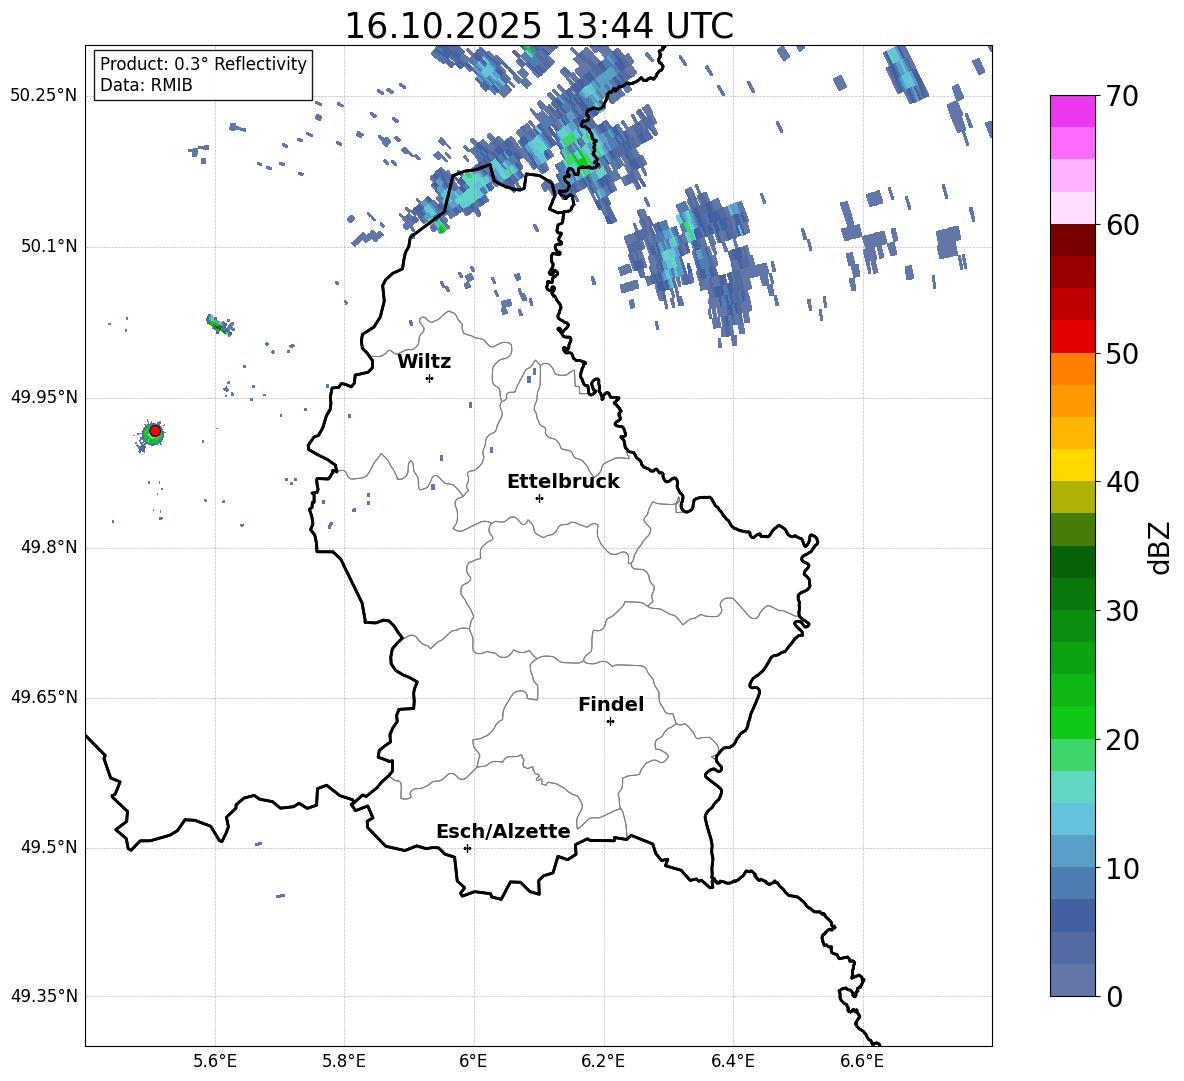
Task: Click the title '16.10.2025 13:44 UTC'
Action: click(539, 26)
